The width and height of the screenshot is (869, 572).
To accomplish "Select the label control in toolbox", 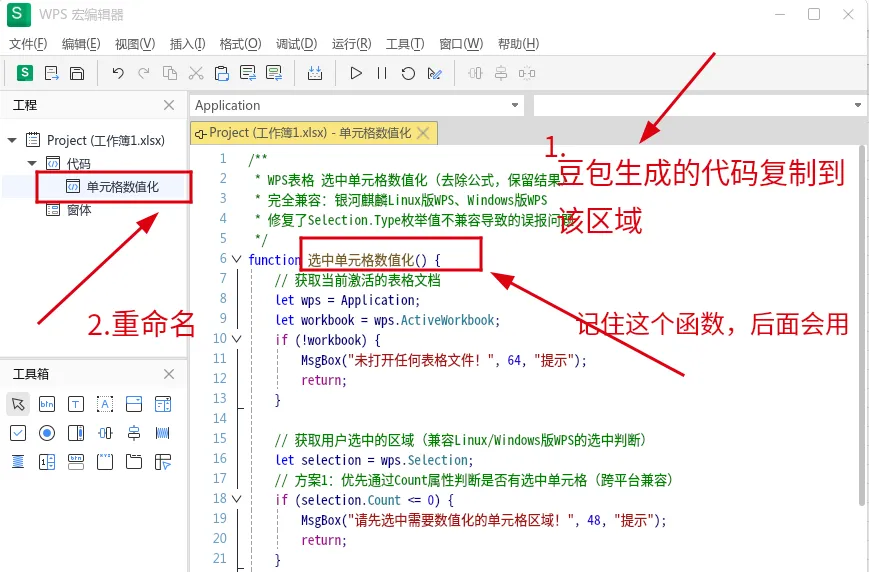I will (x=105, y=404).
